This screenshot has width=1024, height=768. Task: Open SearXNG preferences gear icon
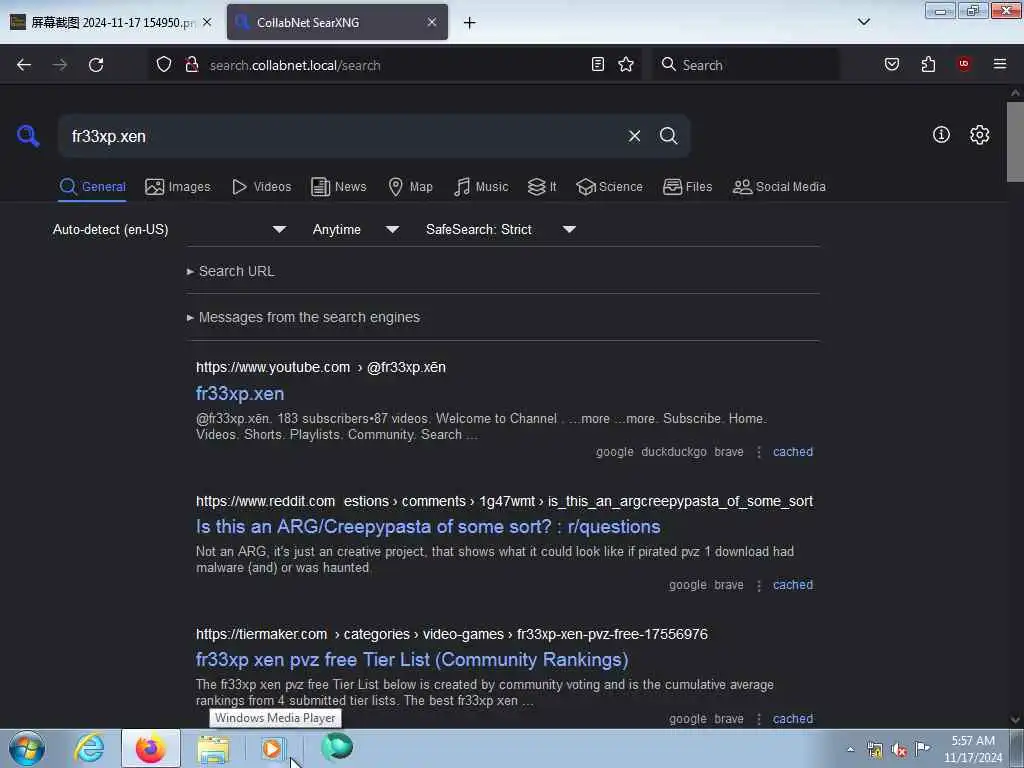coord(980,135)
